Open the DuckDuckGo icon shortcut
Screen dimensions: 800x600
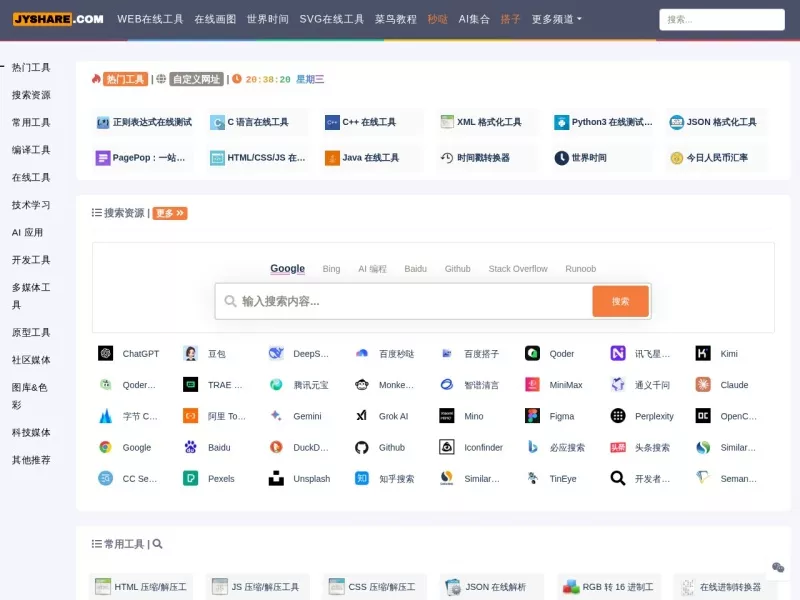[276, 447]
